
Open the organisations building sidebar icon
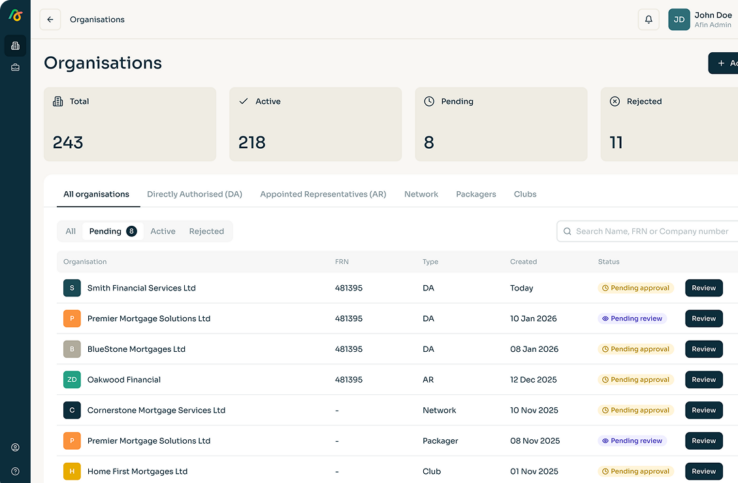point(15,46)
